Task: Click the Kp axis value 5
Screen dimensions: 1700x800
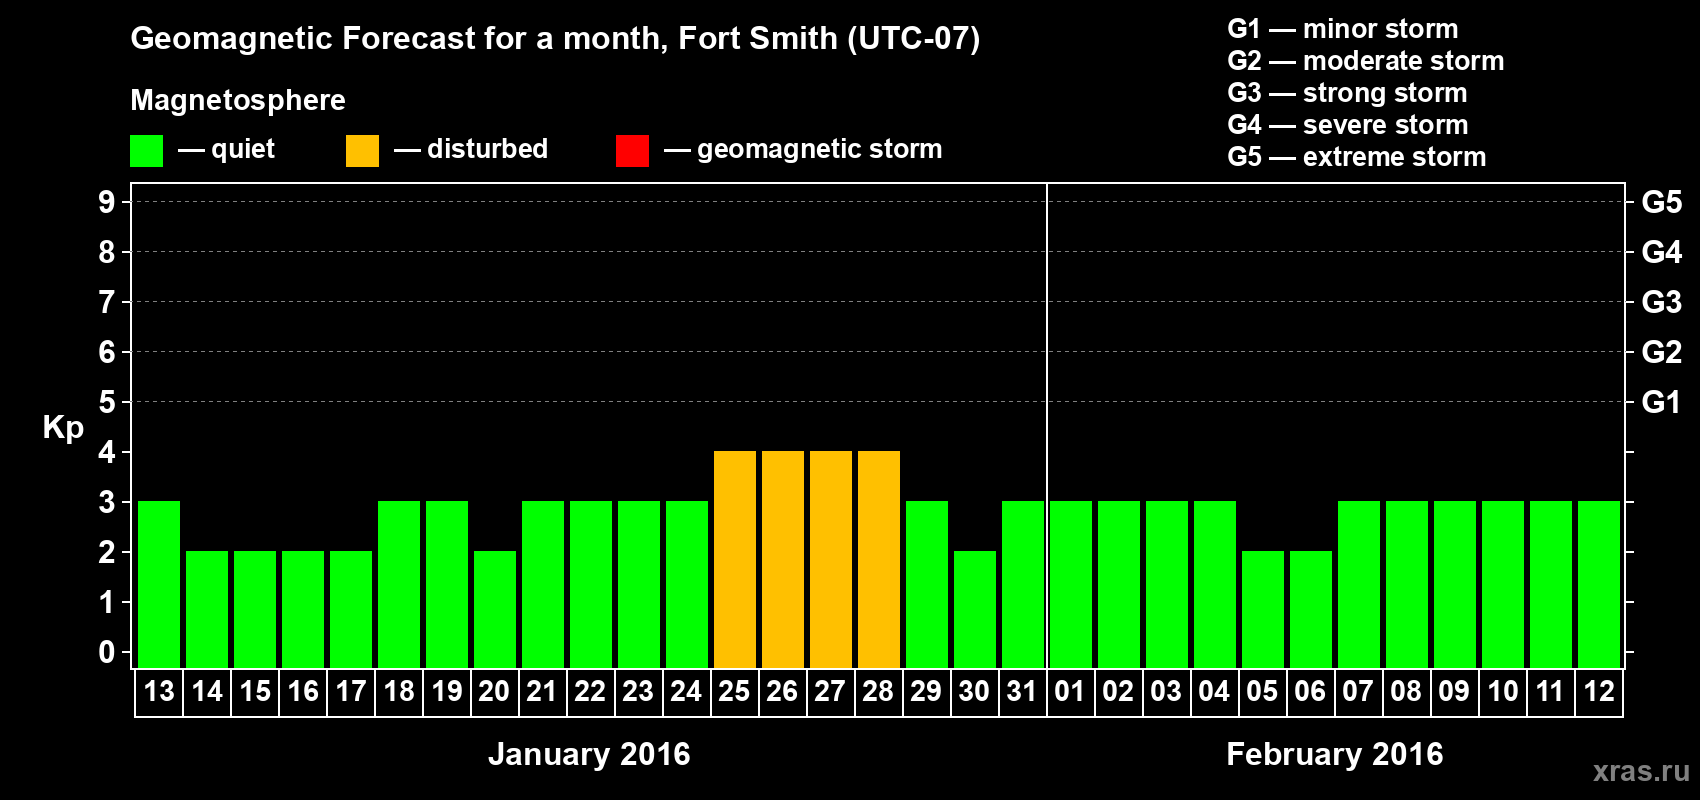Action: click(x=107, y=402)
